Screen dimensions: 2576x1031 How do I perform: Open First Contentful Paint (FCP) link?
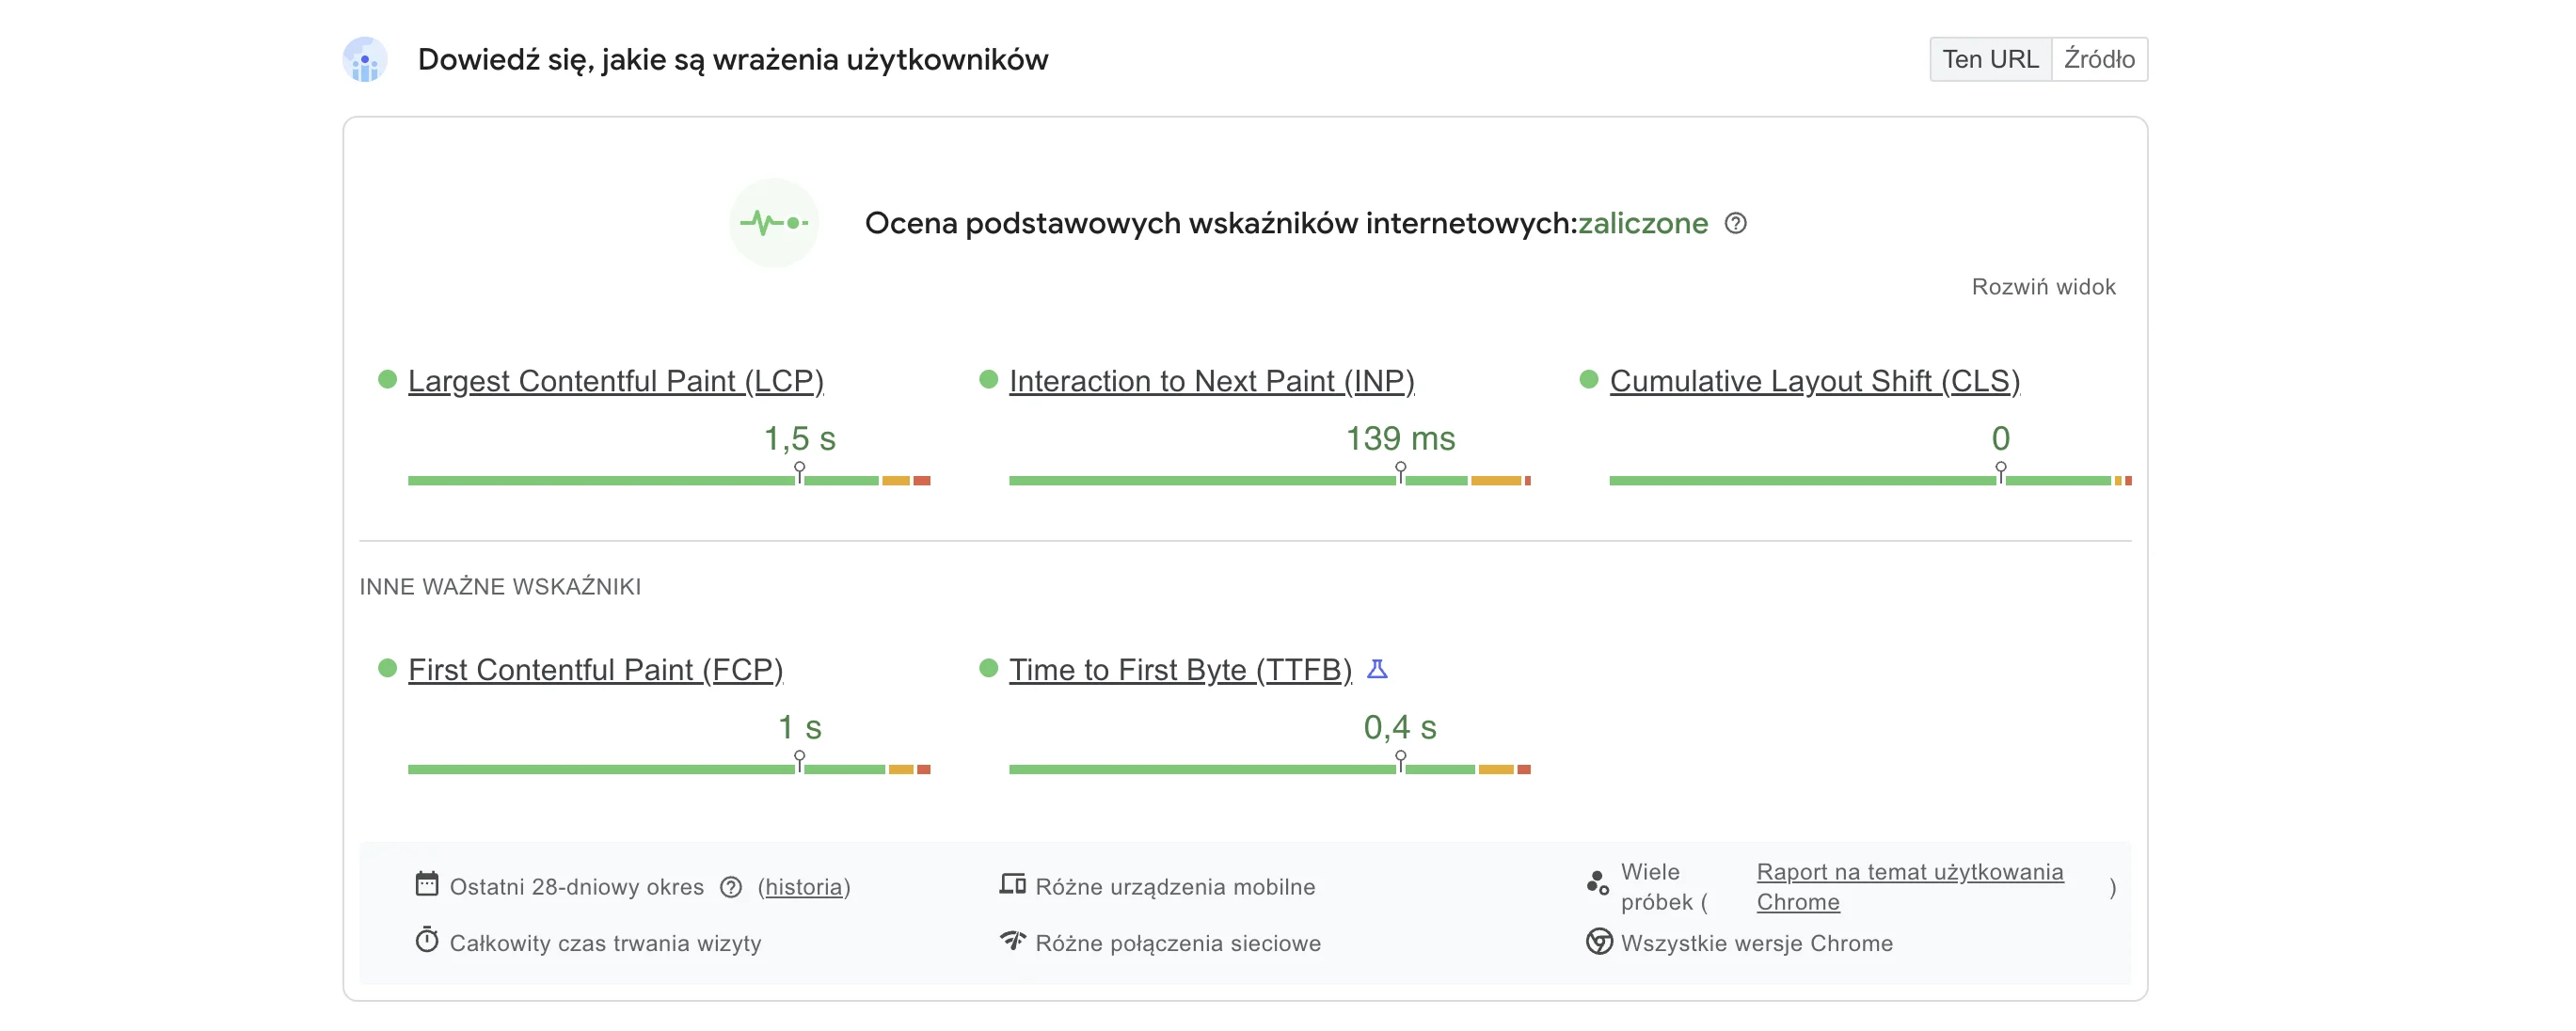click(596, 670)
